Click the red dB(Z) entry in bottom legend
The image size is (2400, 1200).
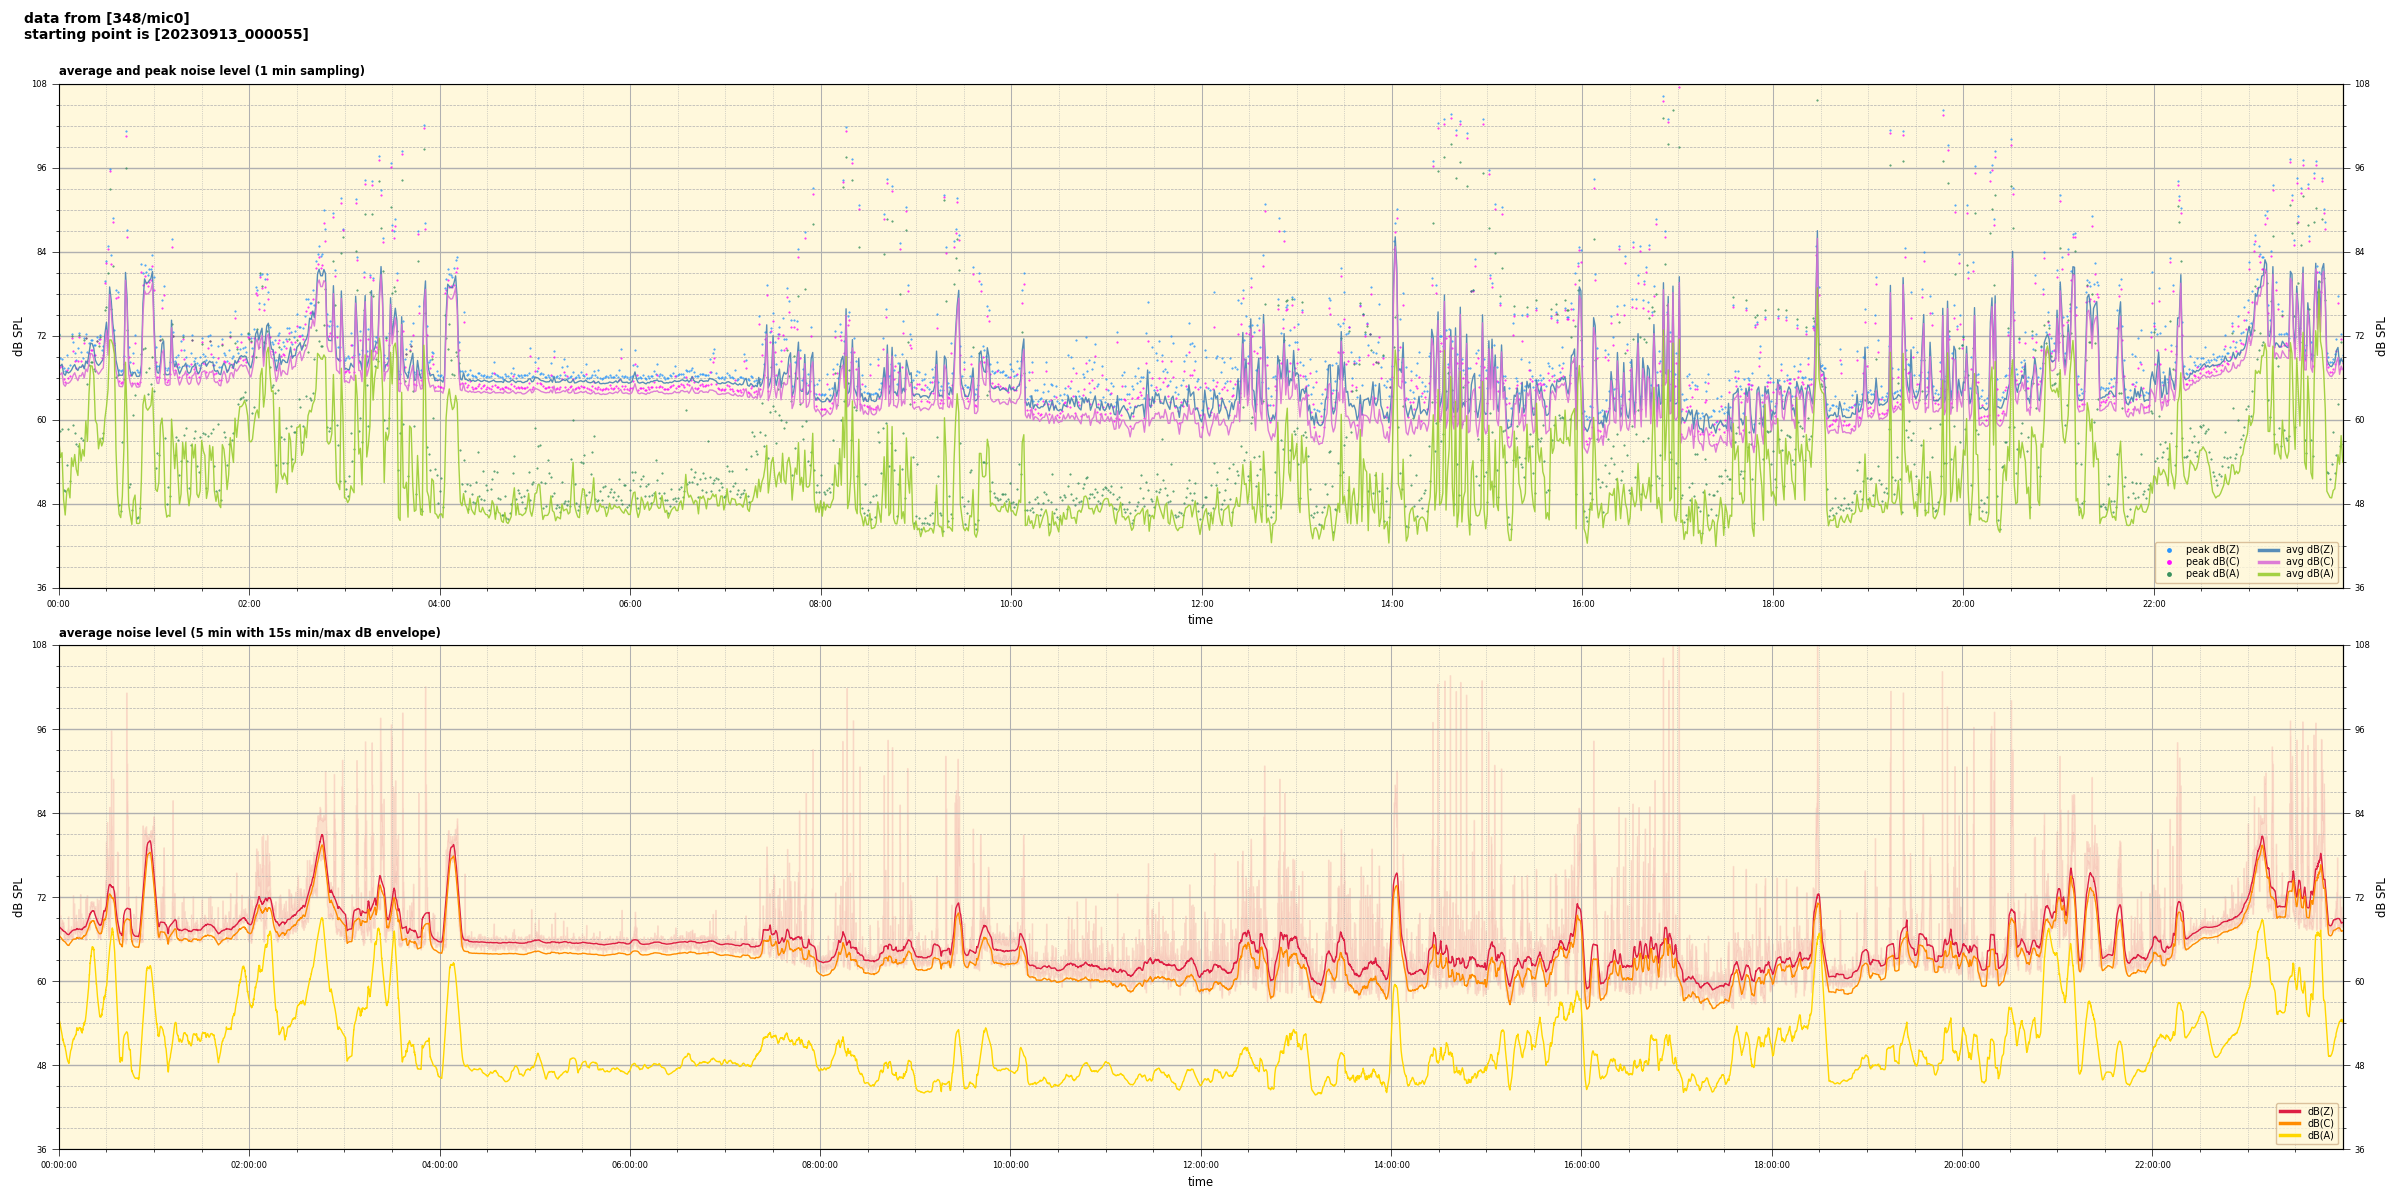(x=2290, y=1111)
